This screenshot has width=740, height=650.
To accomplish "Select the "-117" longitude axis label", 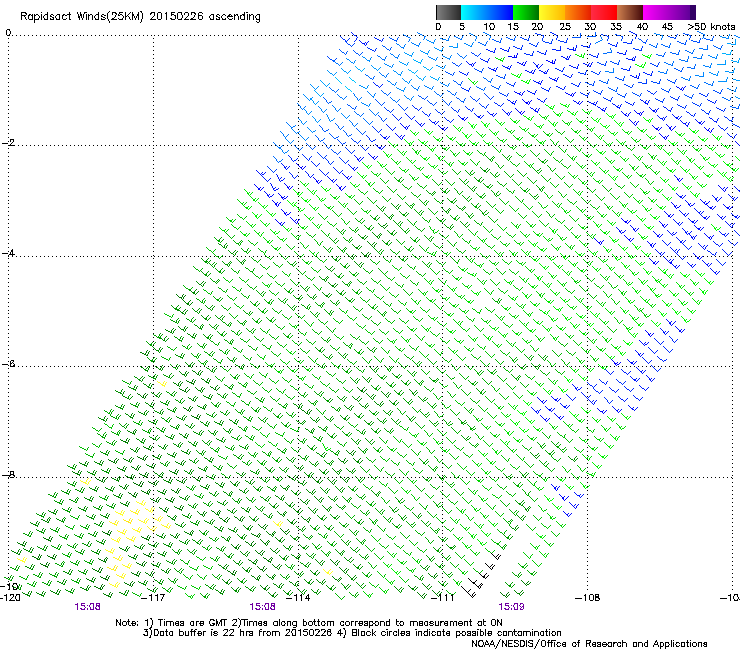I will pos(153,597).
